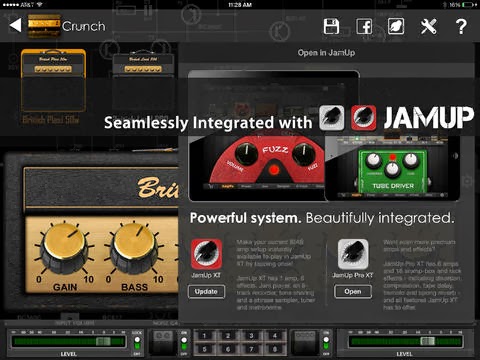This screenshot has height=360, width=480.
Task: Select preset slot 4
Action: (x=275, y=335)
